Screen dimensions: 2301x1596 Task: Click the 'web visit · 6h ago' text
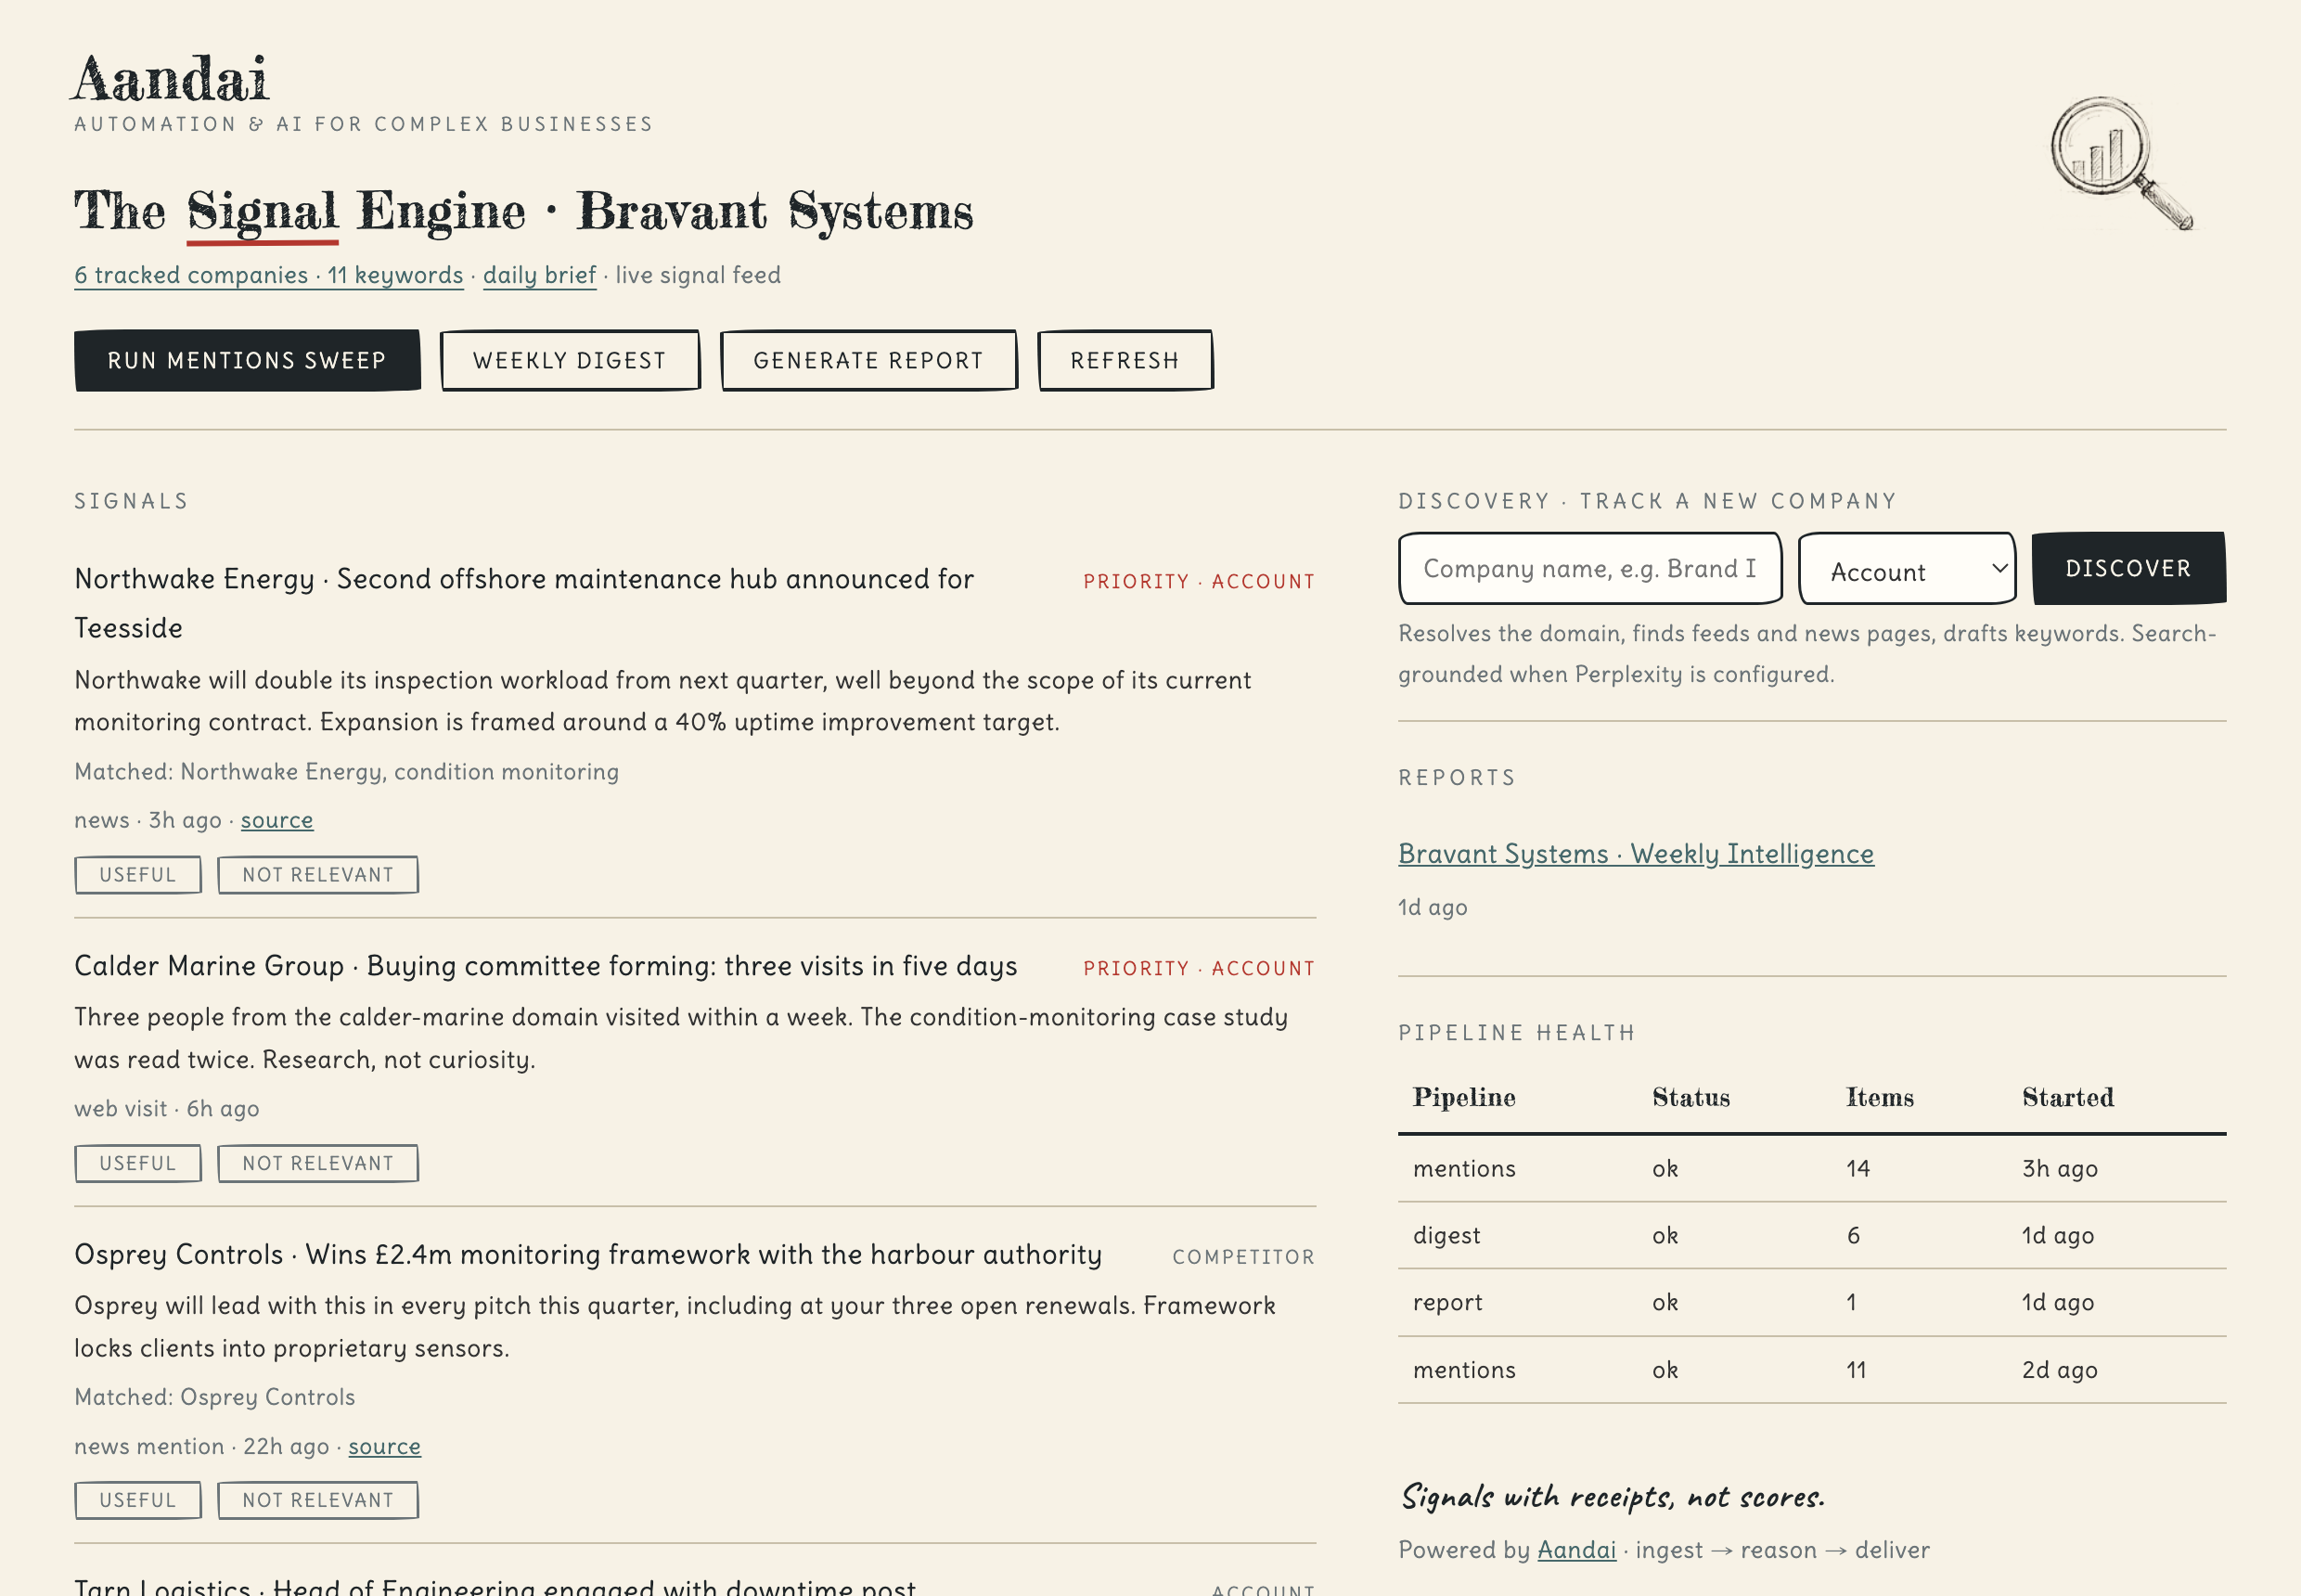pyautogui.click(x=167, y=1108)
